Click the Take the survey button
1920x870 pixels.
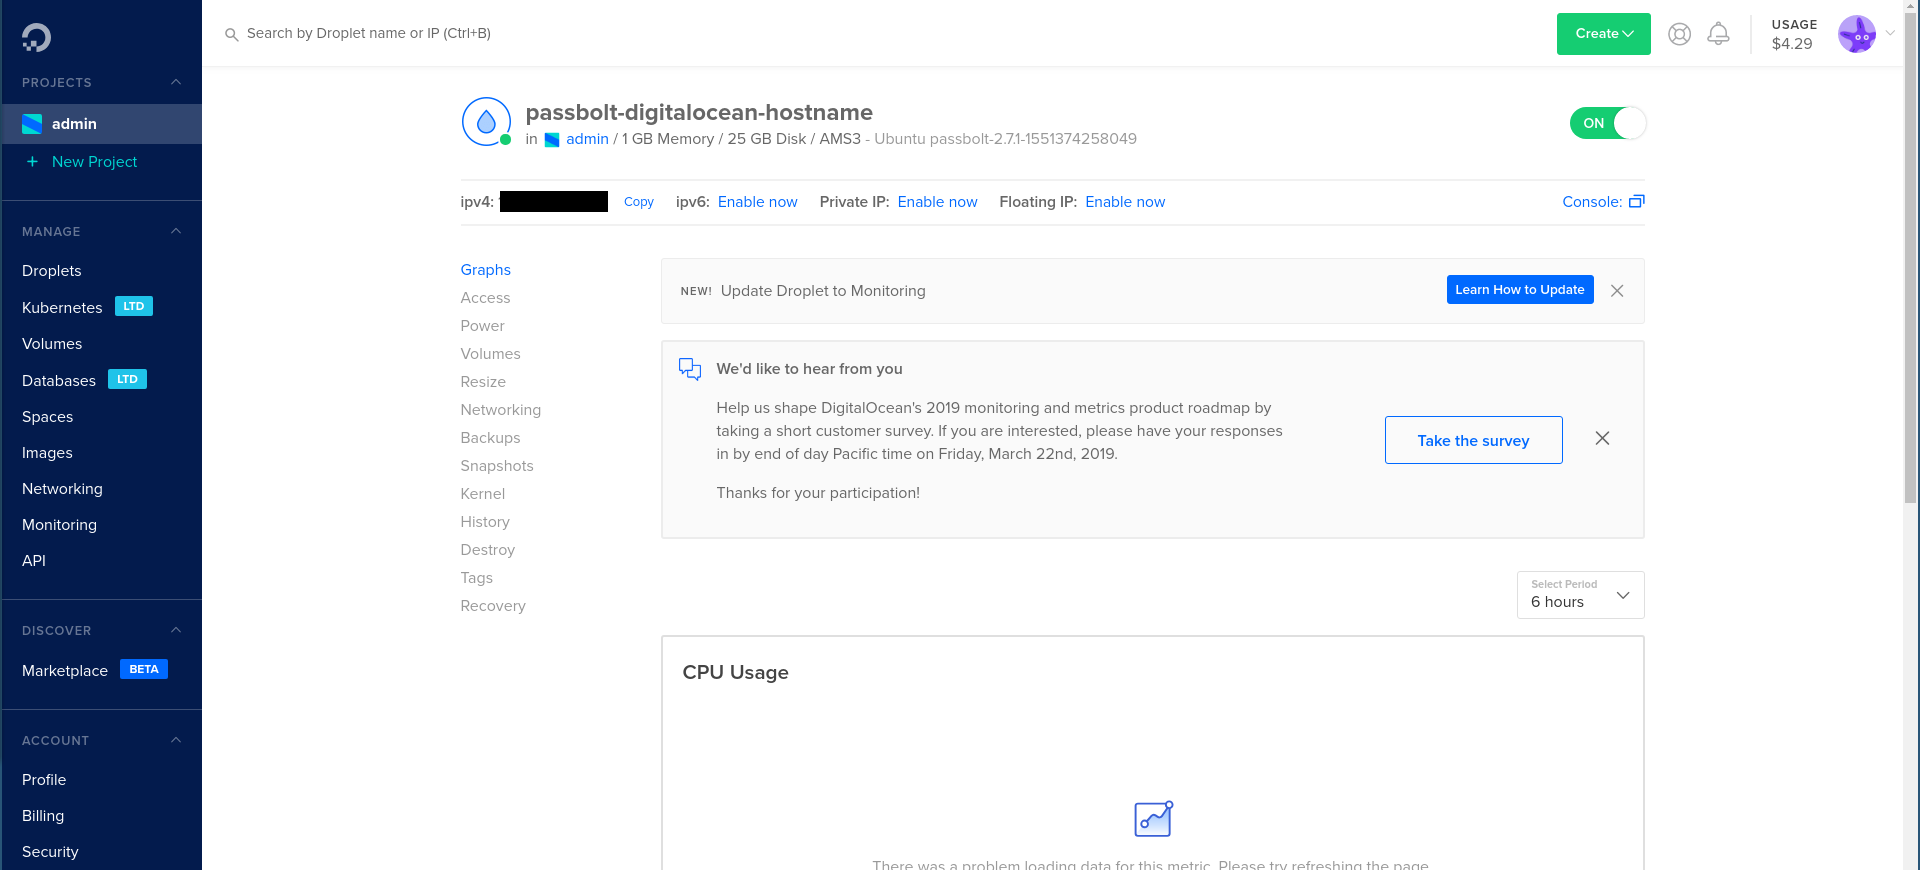[1474, 440]
